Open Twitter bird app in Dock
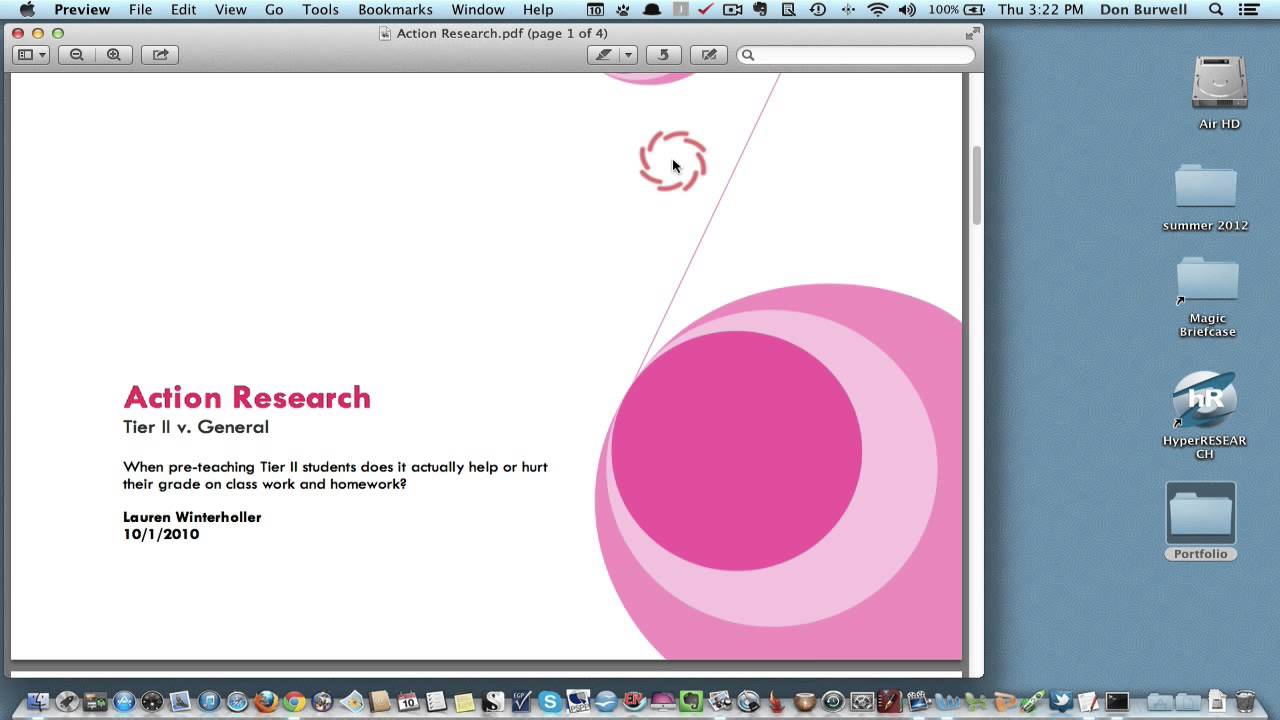This screenshot has height=720, width=1280. coord(1061,702)
